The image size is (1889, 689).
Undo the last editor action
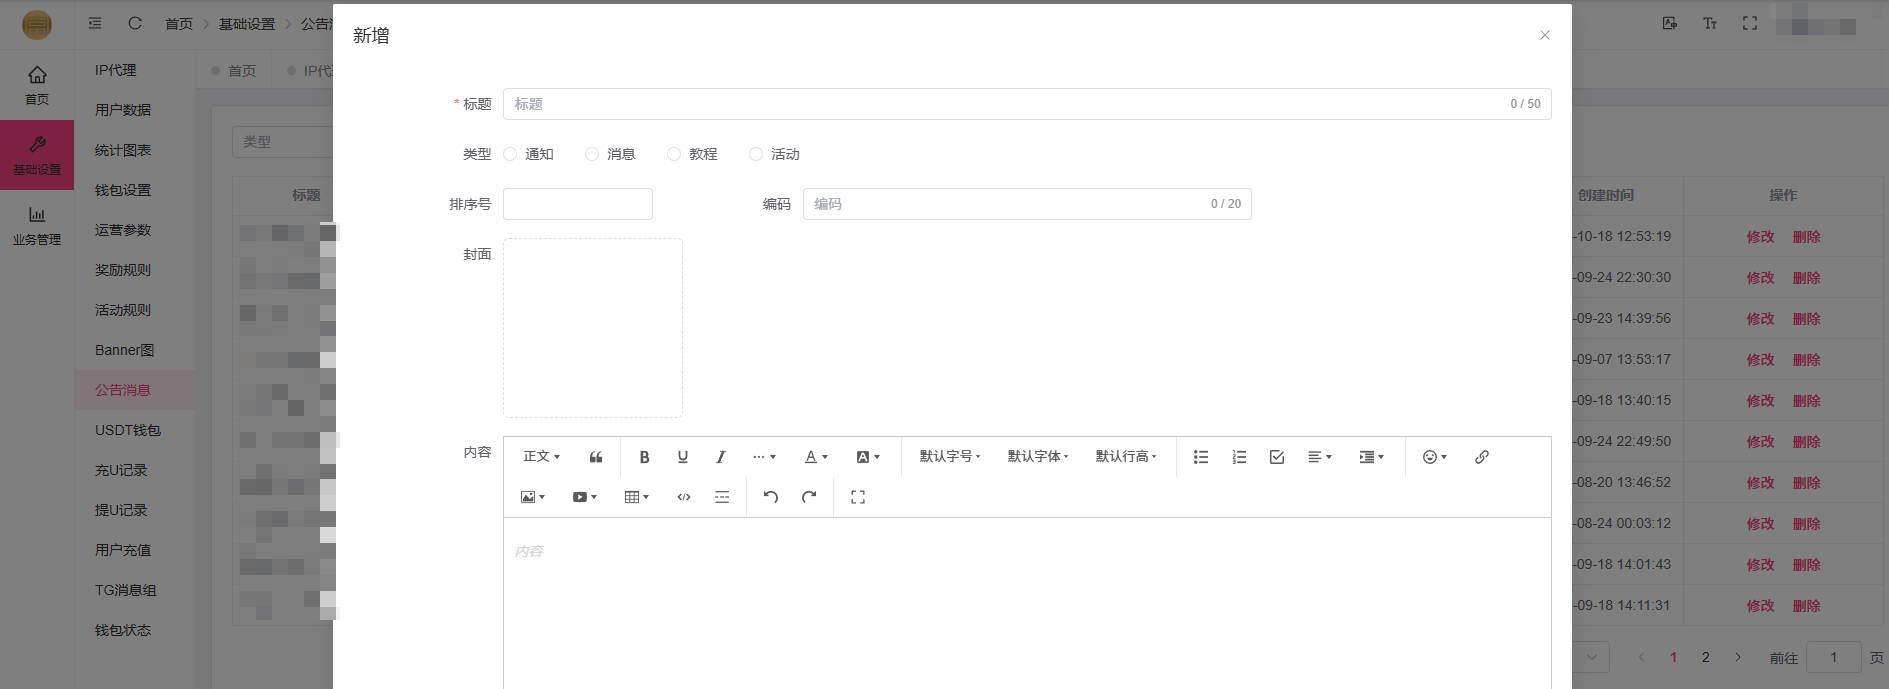click(770, 497)
